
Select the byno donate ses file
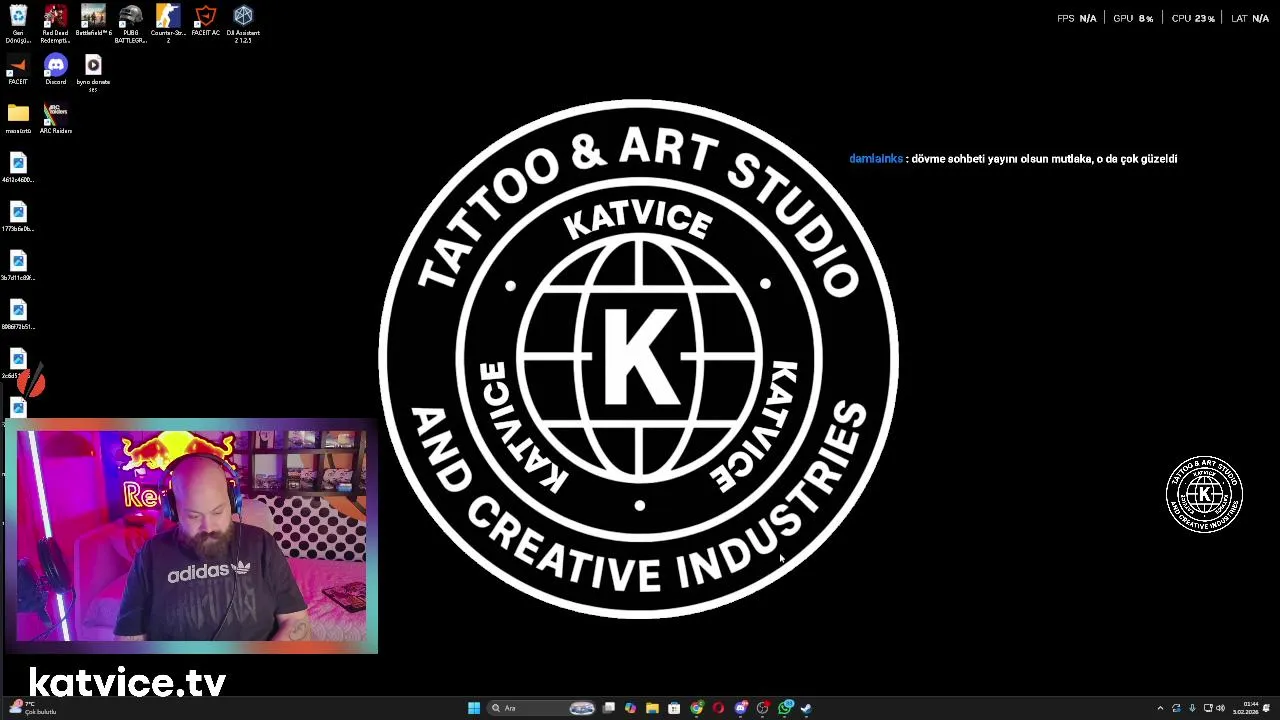(93, 74)
